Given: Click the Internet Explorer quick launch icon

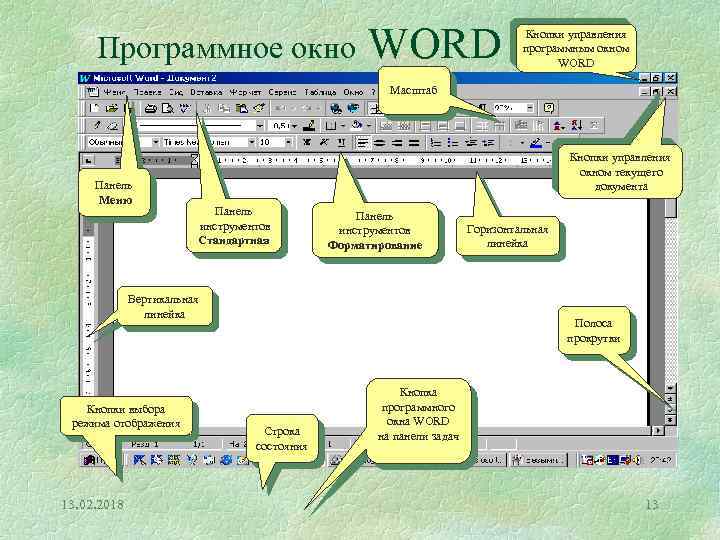Looking at the screenshot, I should click(225, 459).
